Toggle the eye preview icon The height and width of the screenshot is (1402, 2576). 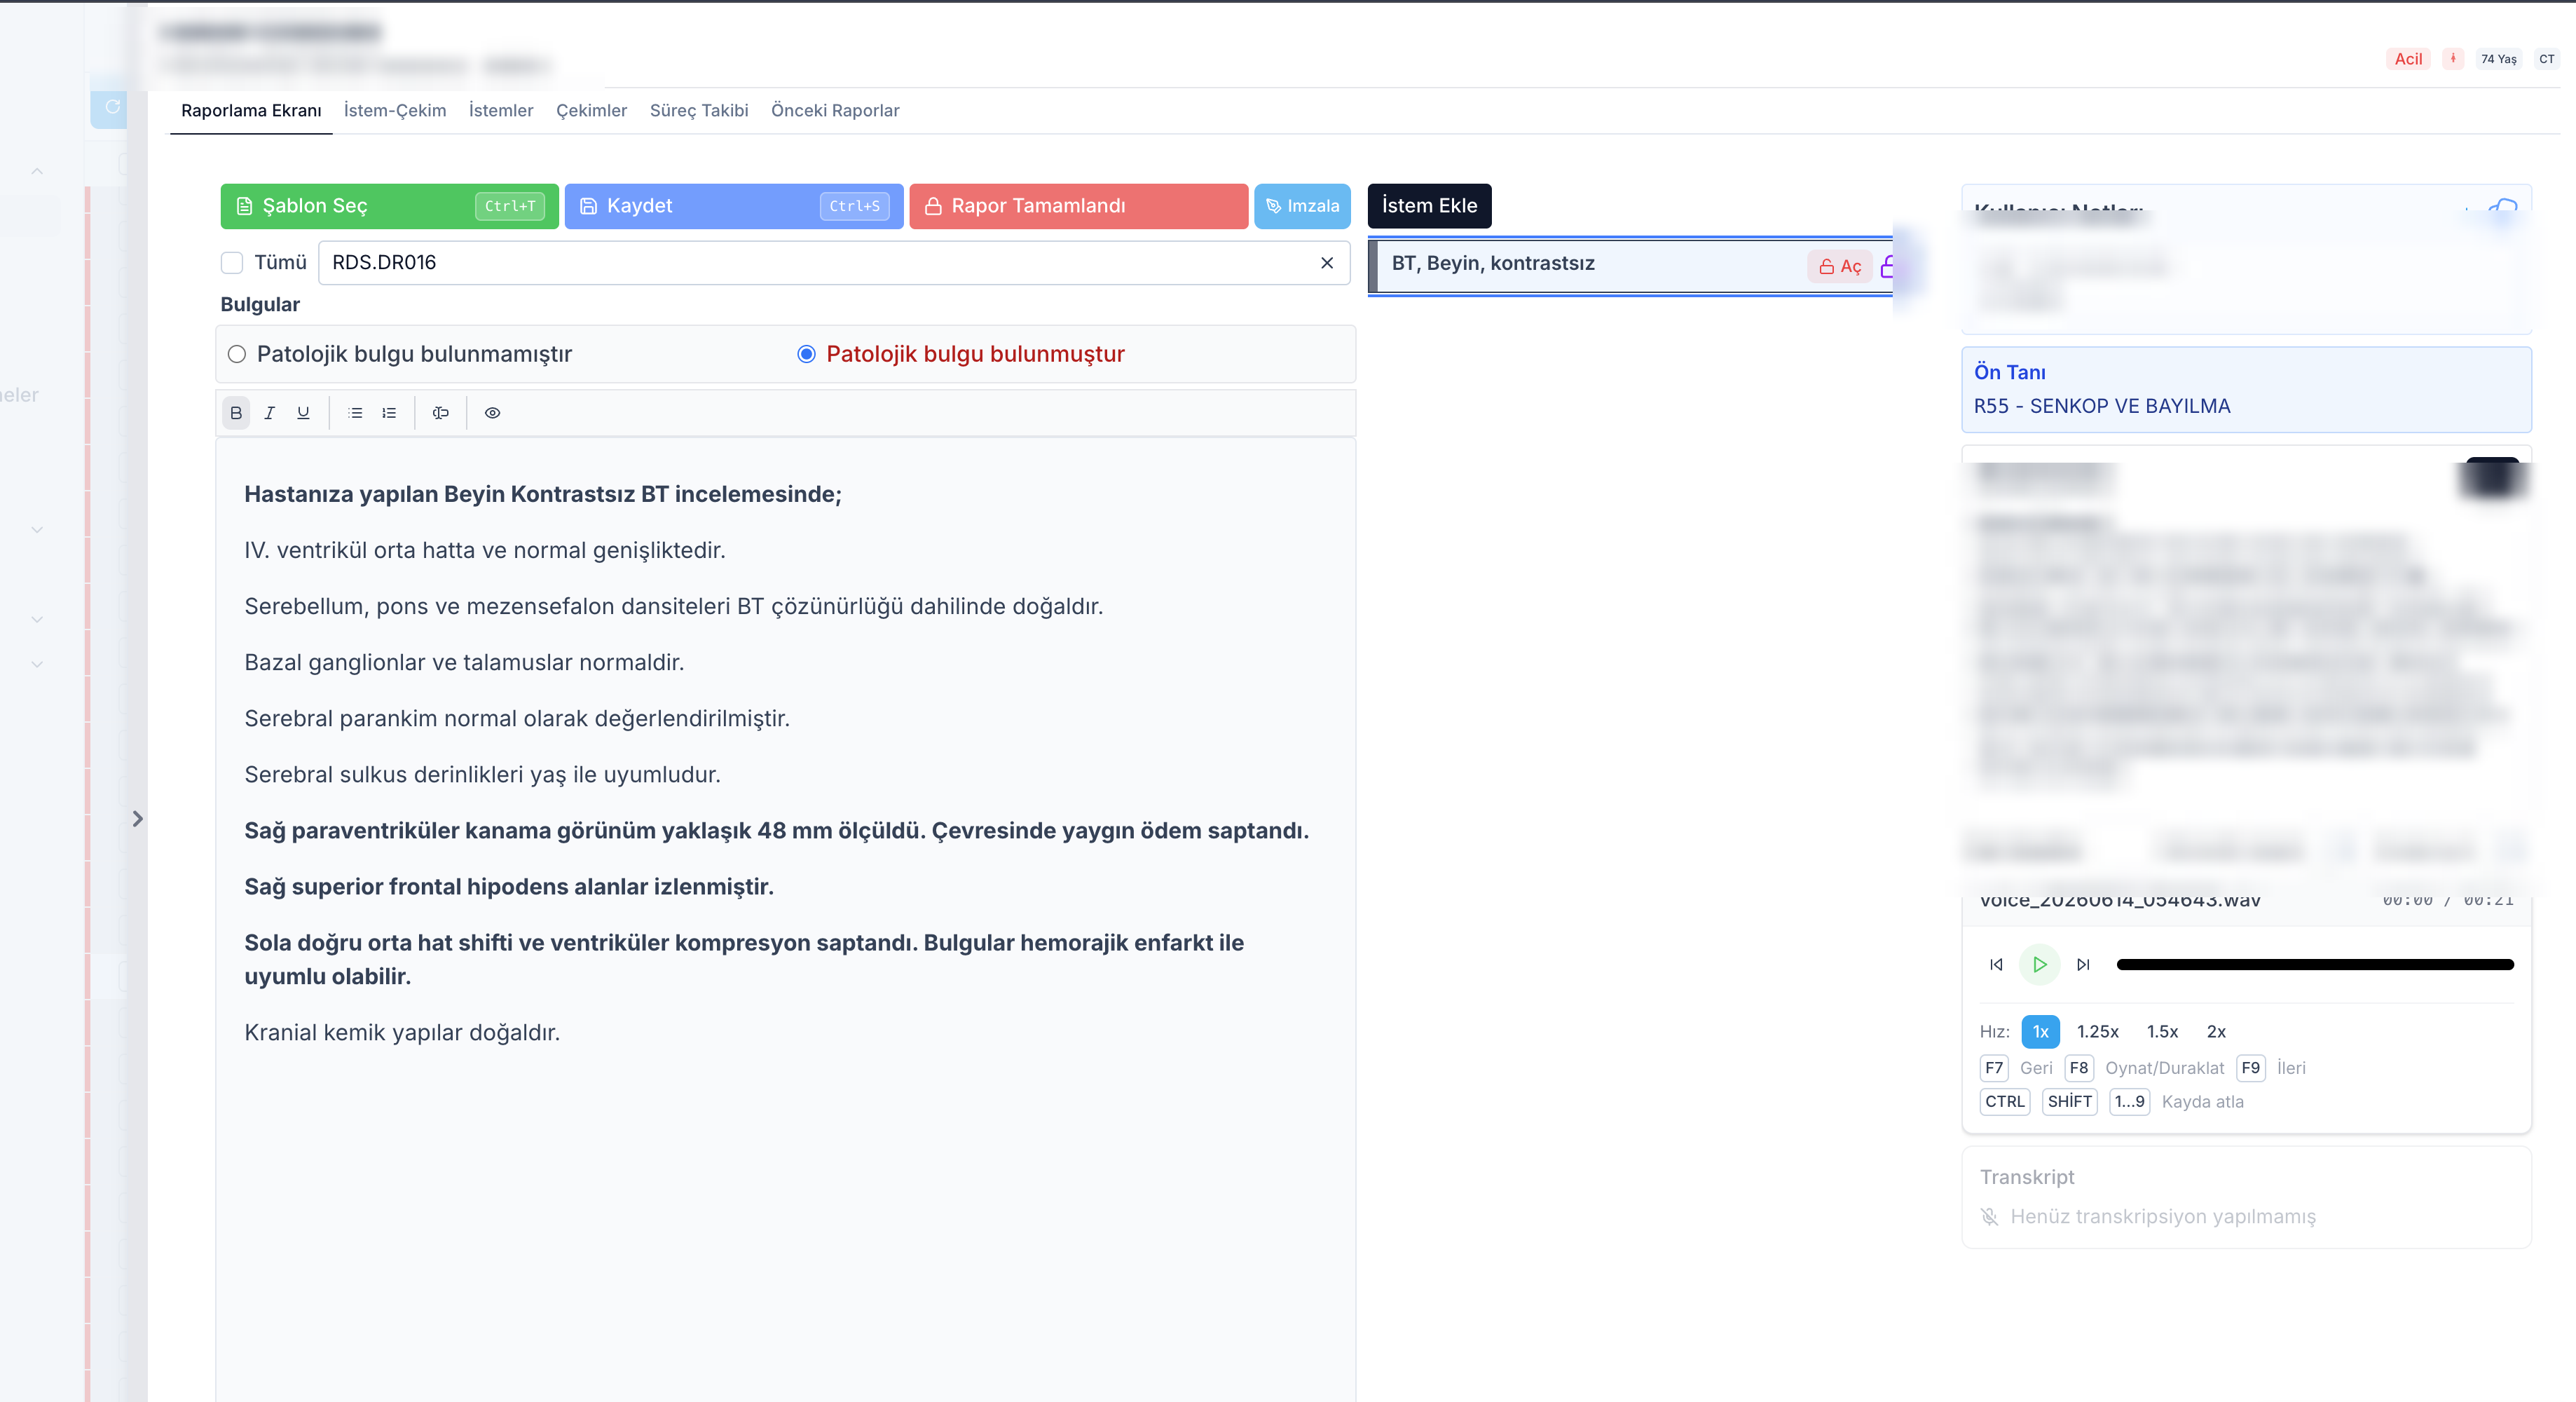[492, 413]
